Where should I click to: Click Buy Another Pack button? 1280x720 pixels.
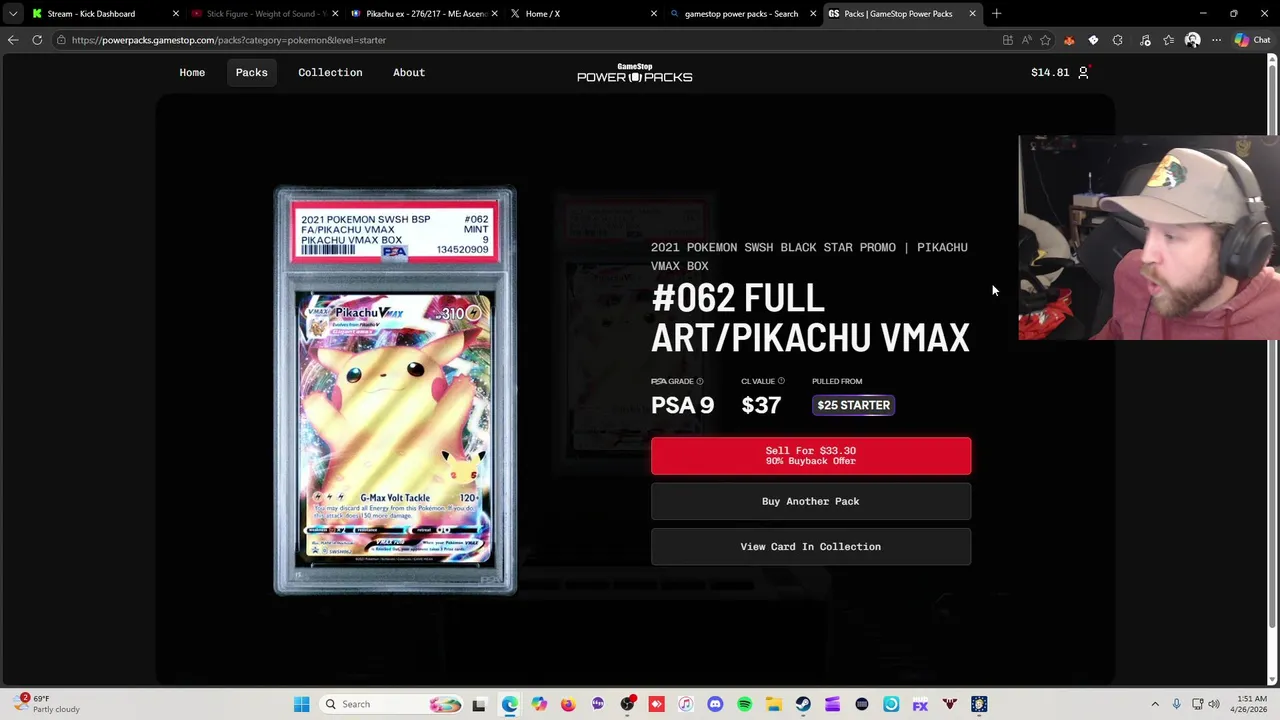point(811,501)
